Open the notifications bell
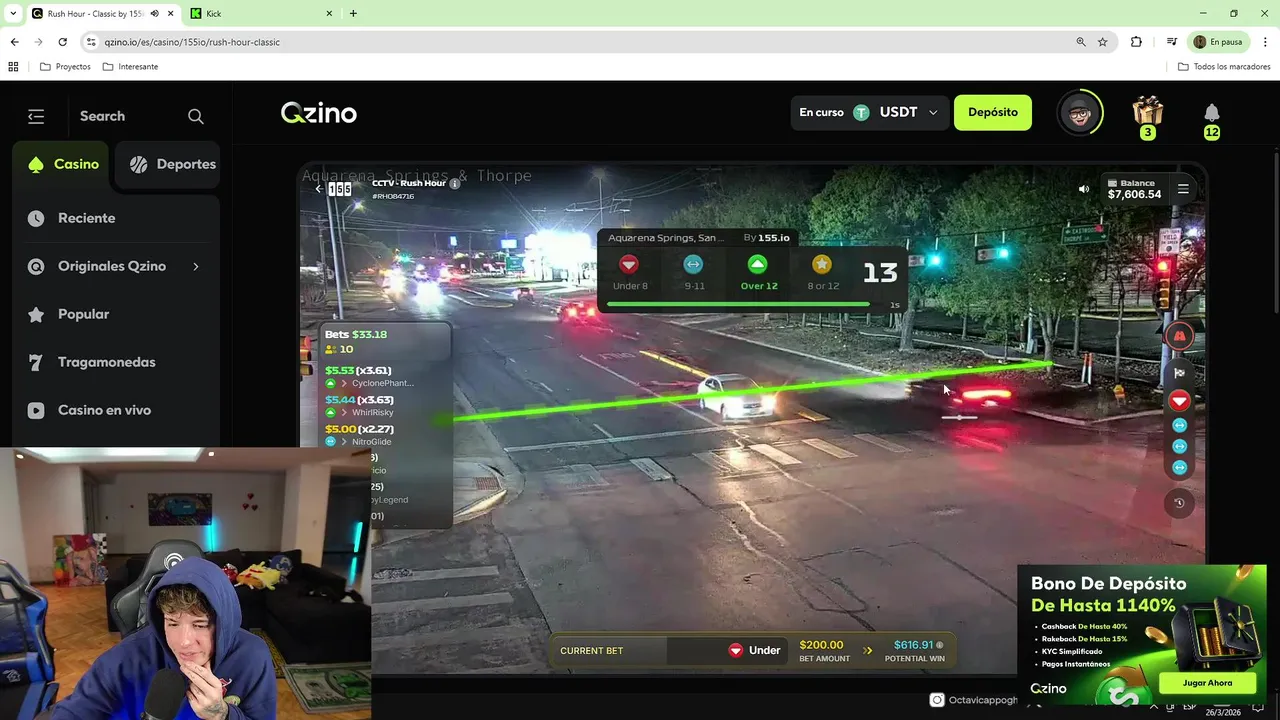Screen dimensions: 1280x720 pyautogui.click(x=1212, y=112)
